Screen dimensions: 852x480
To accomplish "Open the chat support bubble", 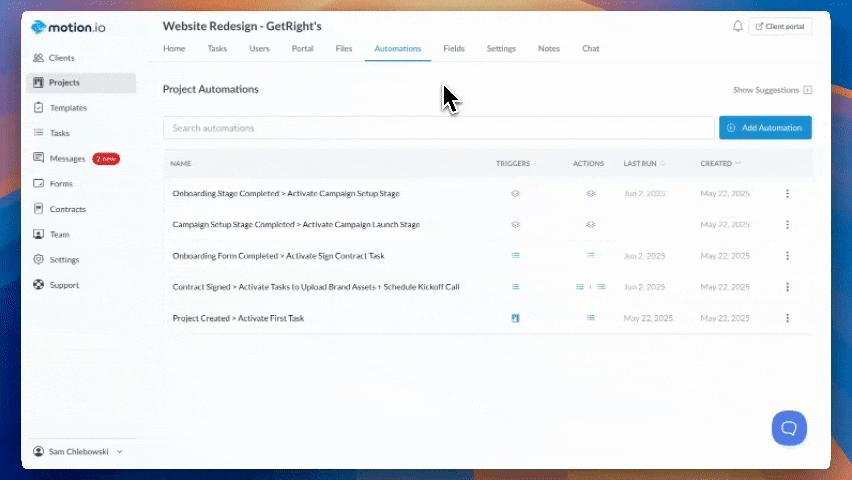I will (789, 428).
